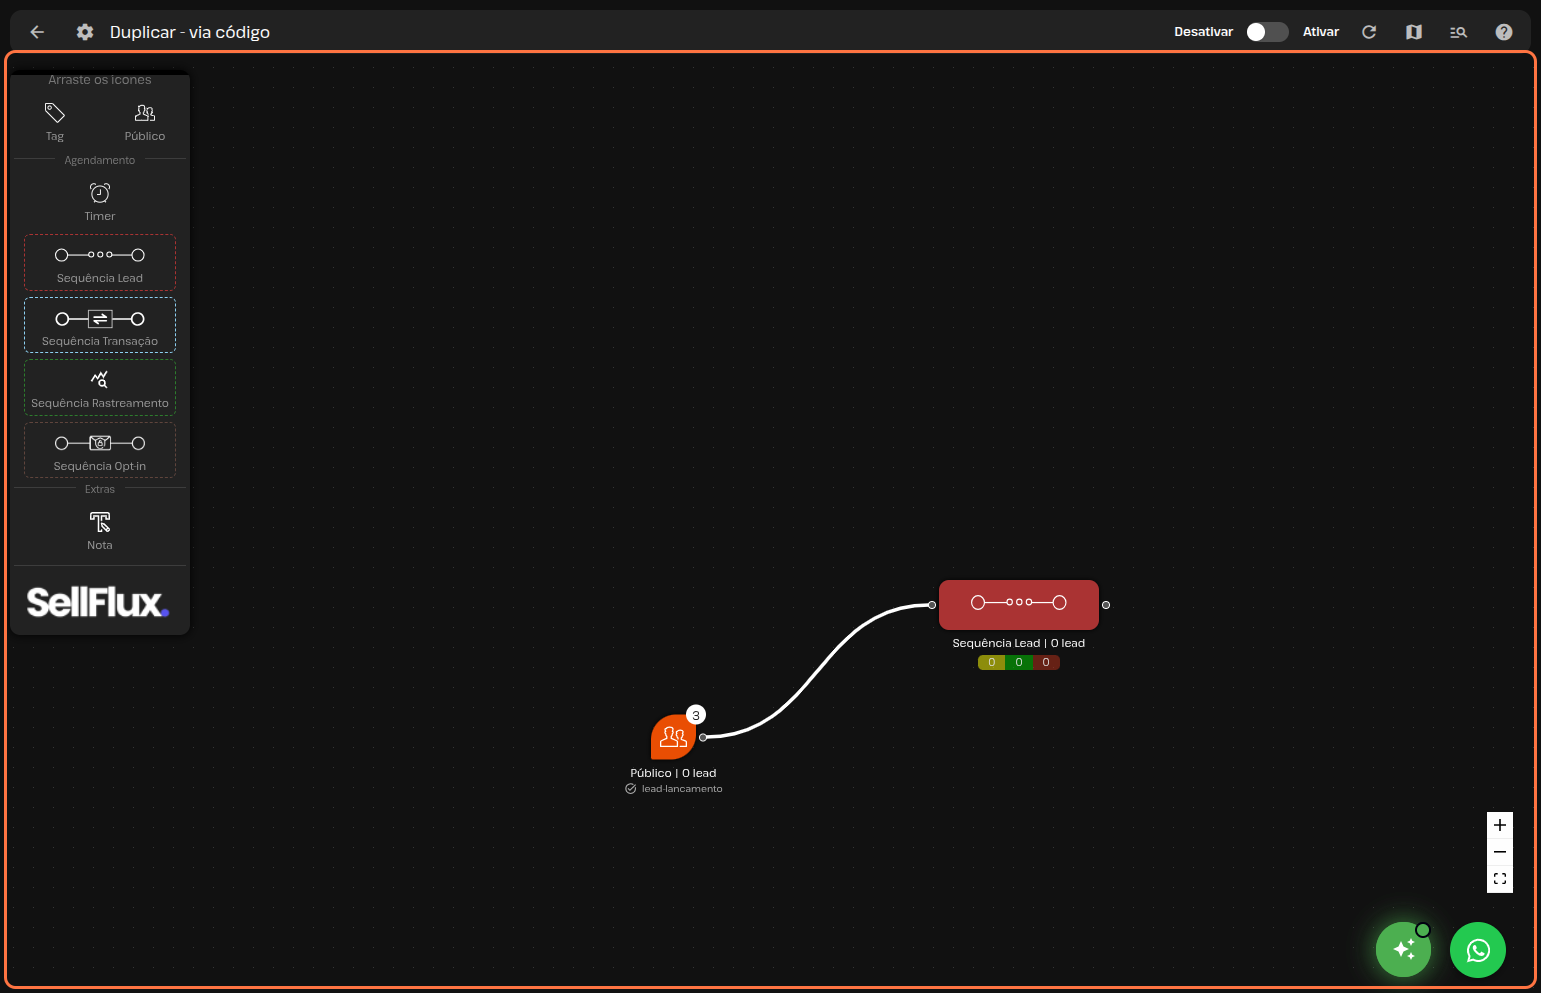Pick the Sequência Rastreamento block
1541x993 pixels.
click(100, 387)
